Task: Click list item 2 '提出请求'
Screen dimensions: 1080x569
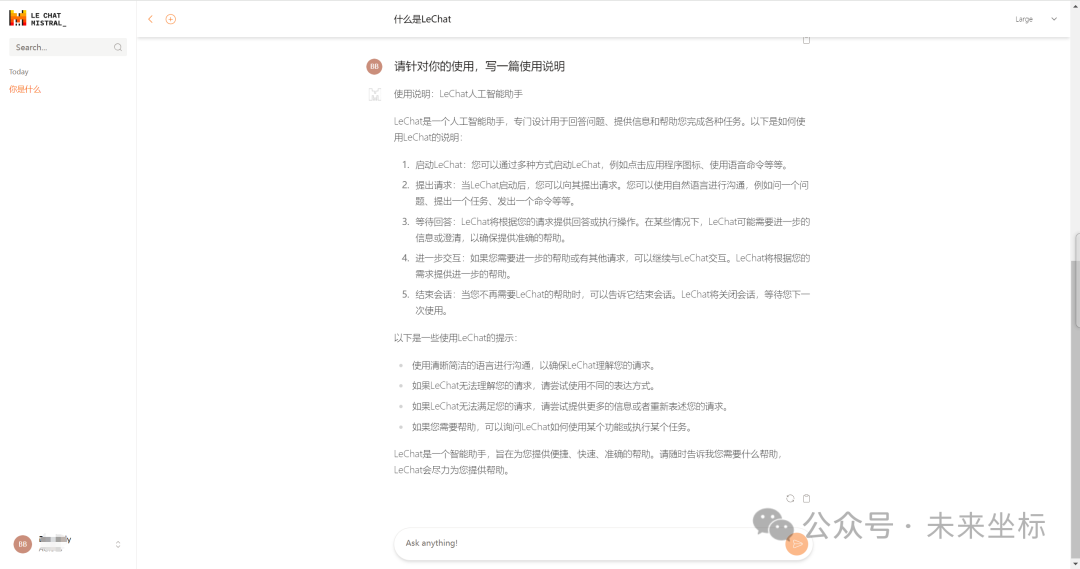Action: click(x=612, y=193)
